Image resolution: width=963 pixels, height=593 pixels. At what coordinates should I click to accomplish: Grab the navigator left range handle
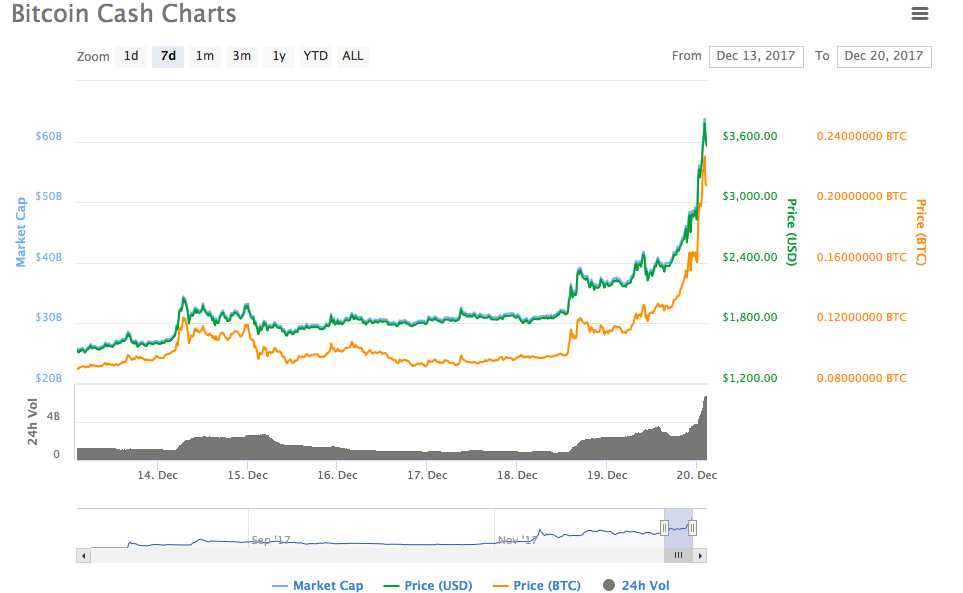664,528
